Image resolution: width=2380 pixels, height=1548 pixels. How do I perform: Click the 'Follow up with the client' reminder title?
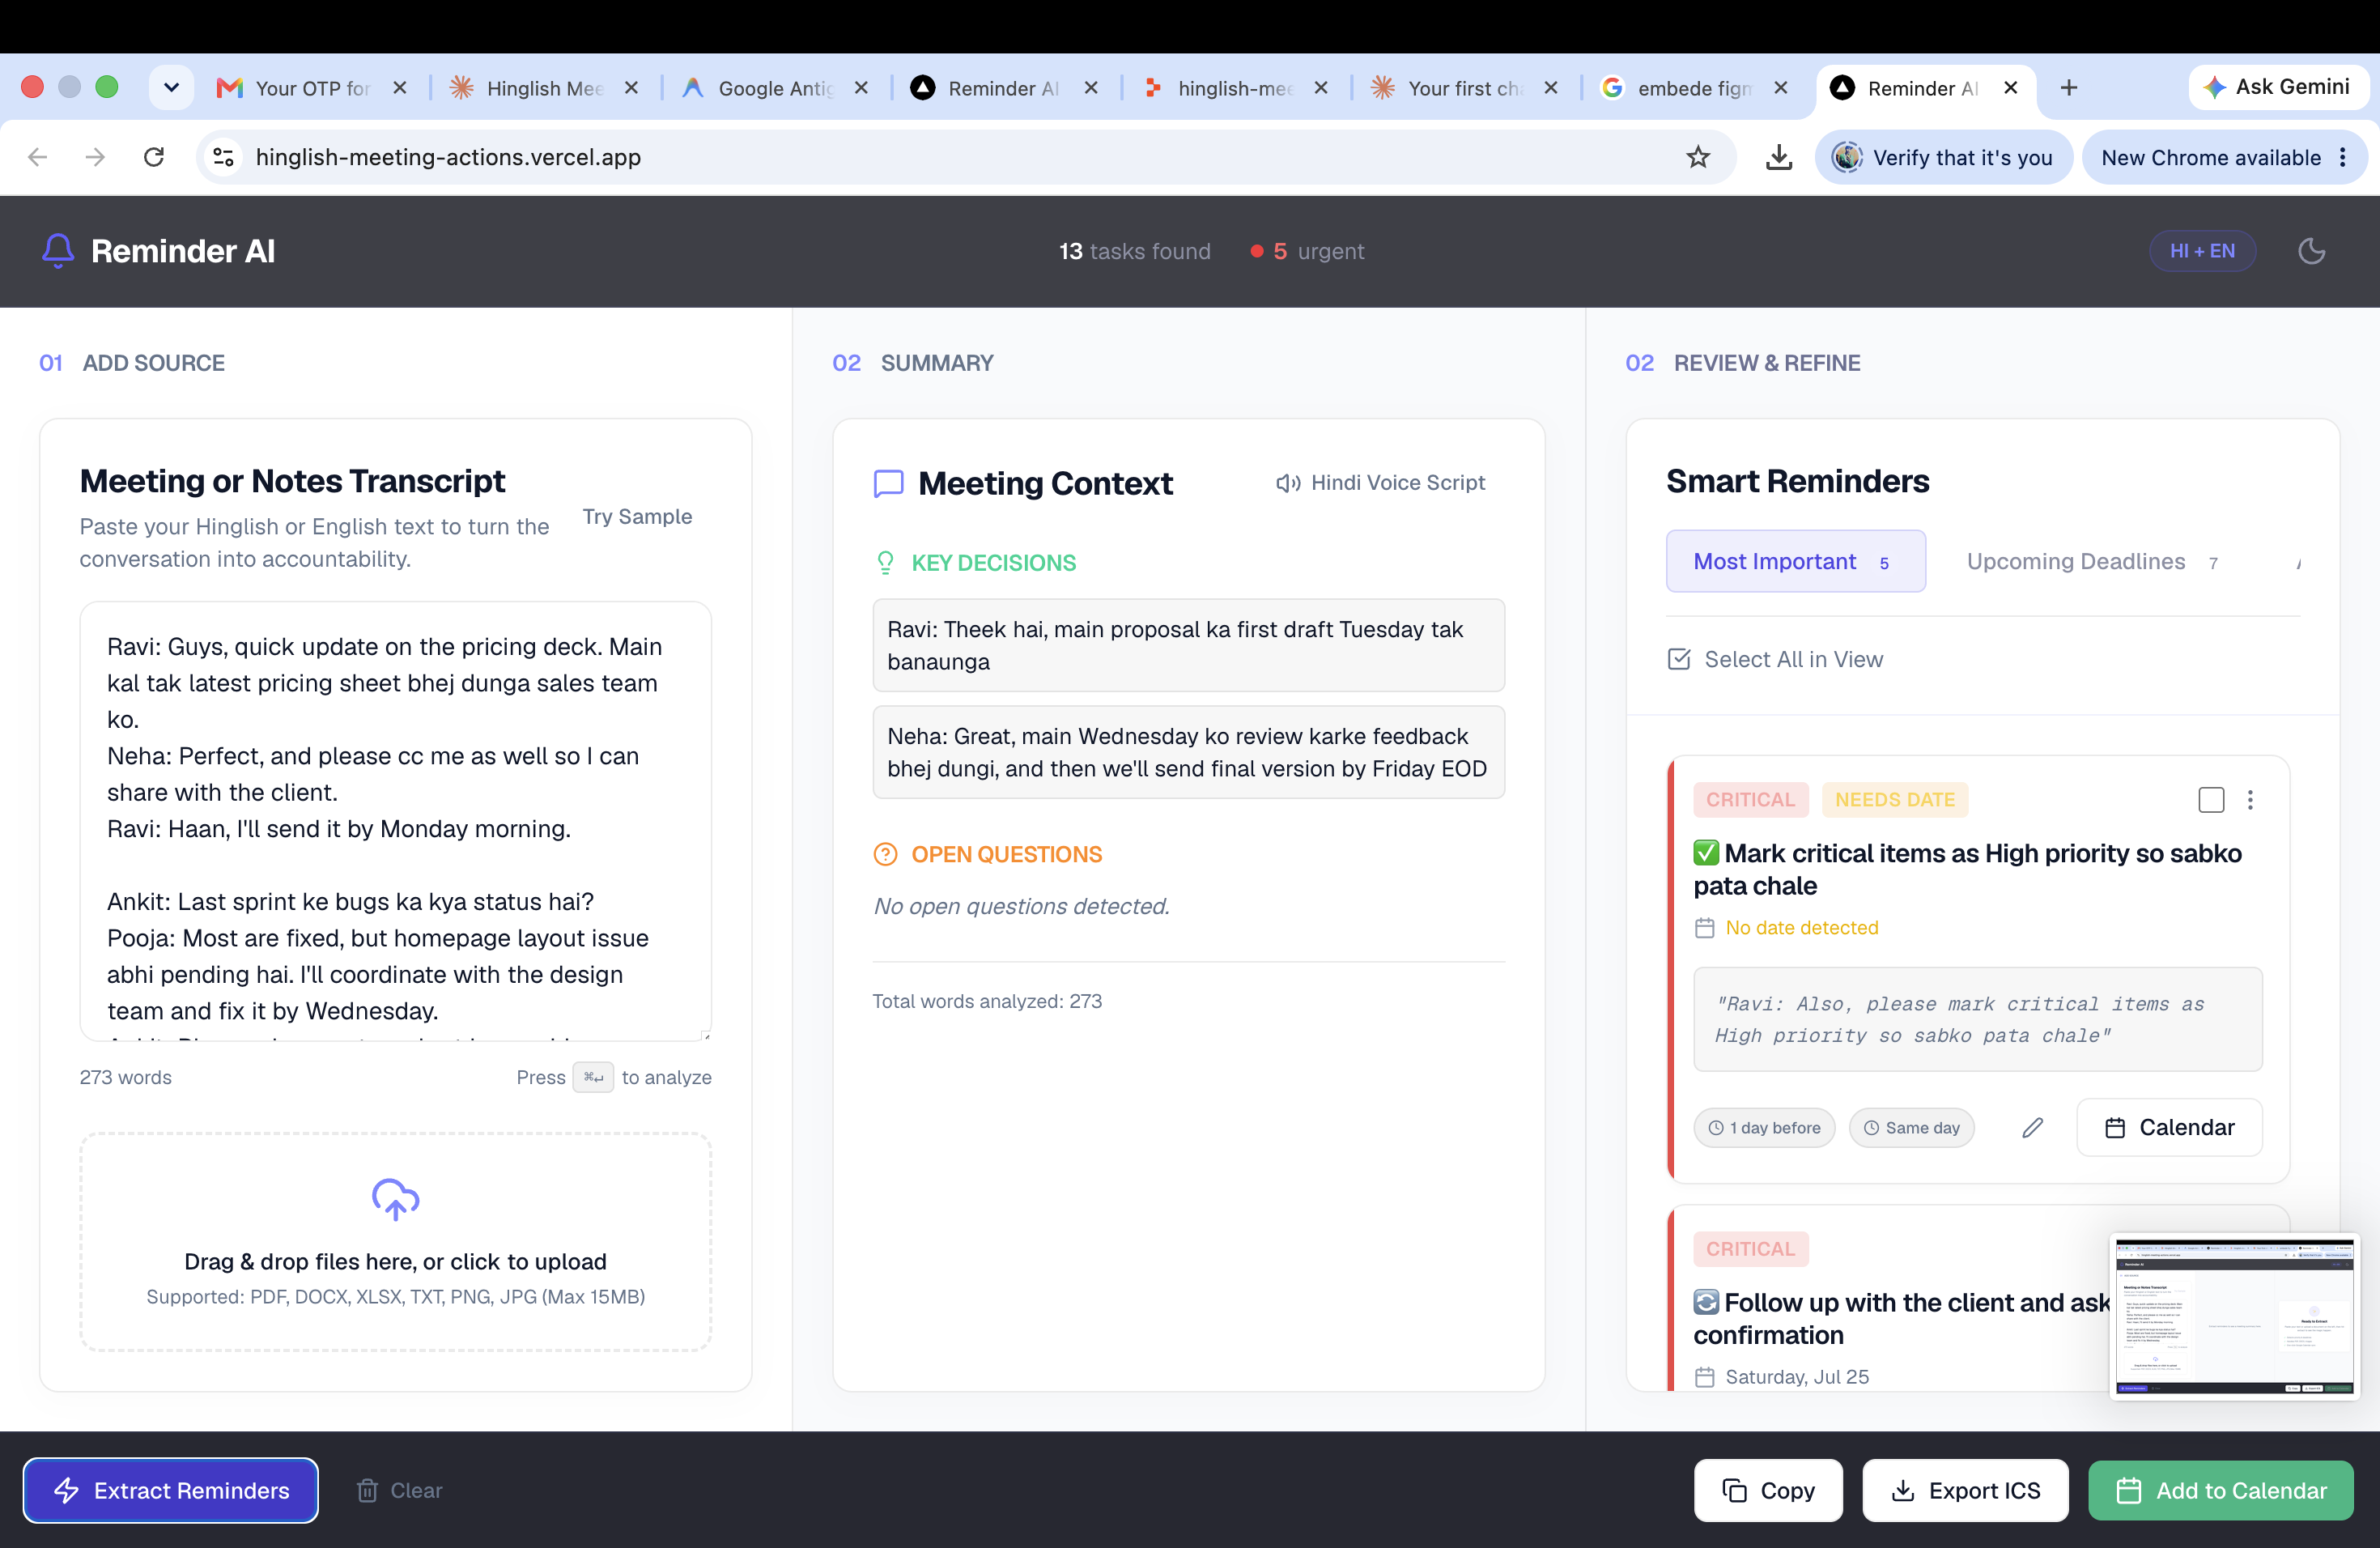pyautogui.click(x=1900, y=1318)
